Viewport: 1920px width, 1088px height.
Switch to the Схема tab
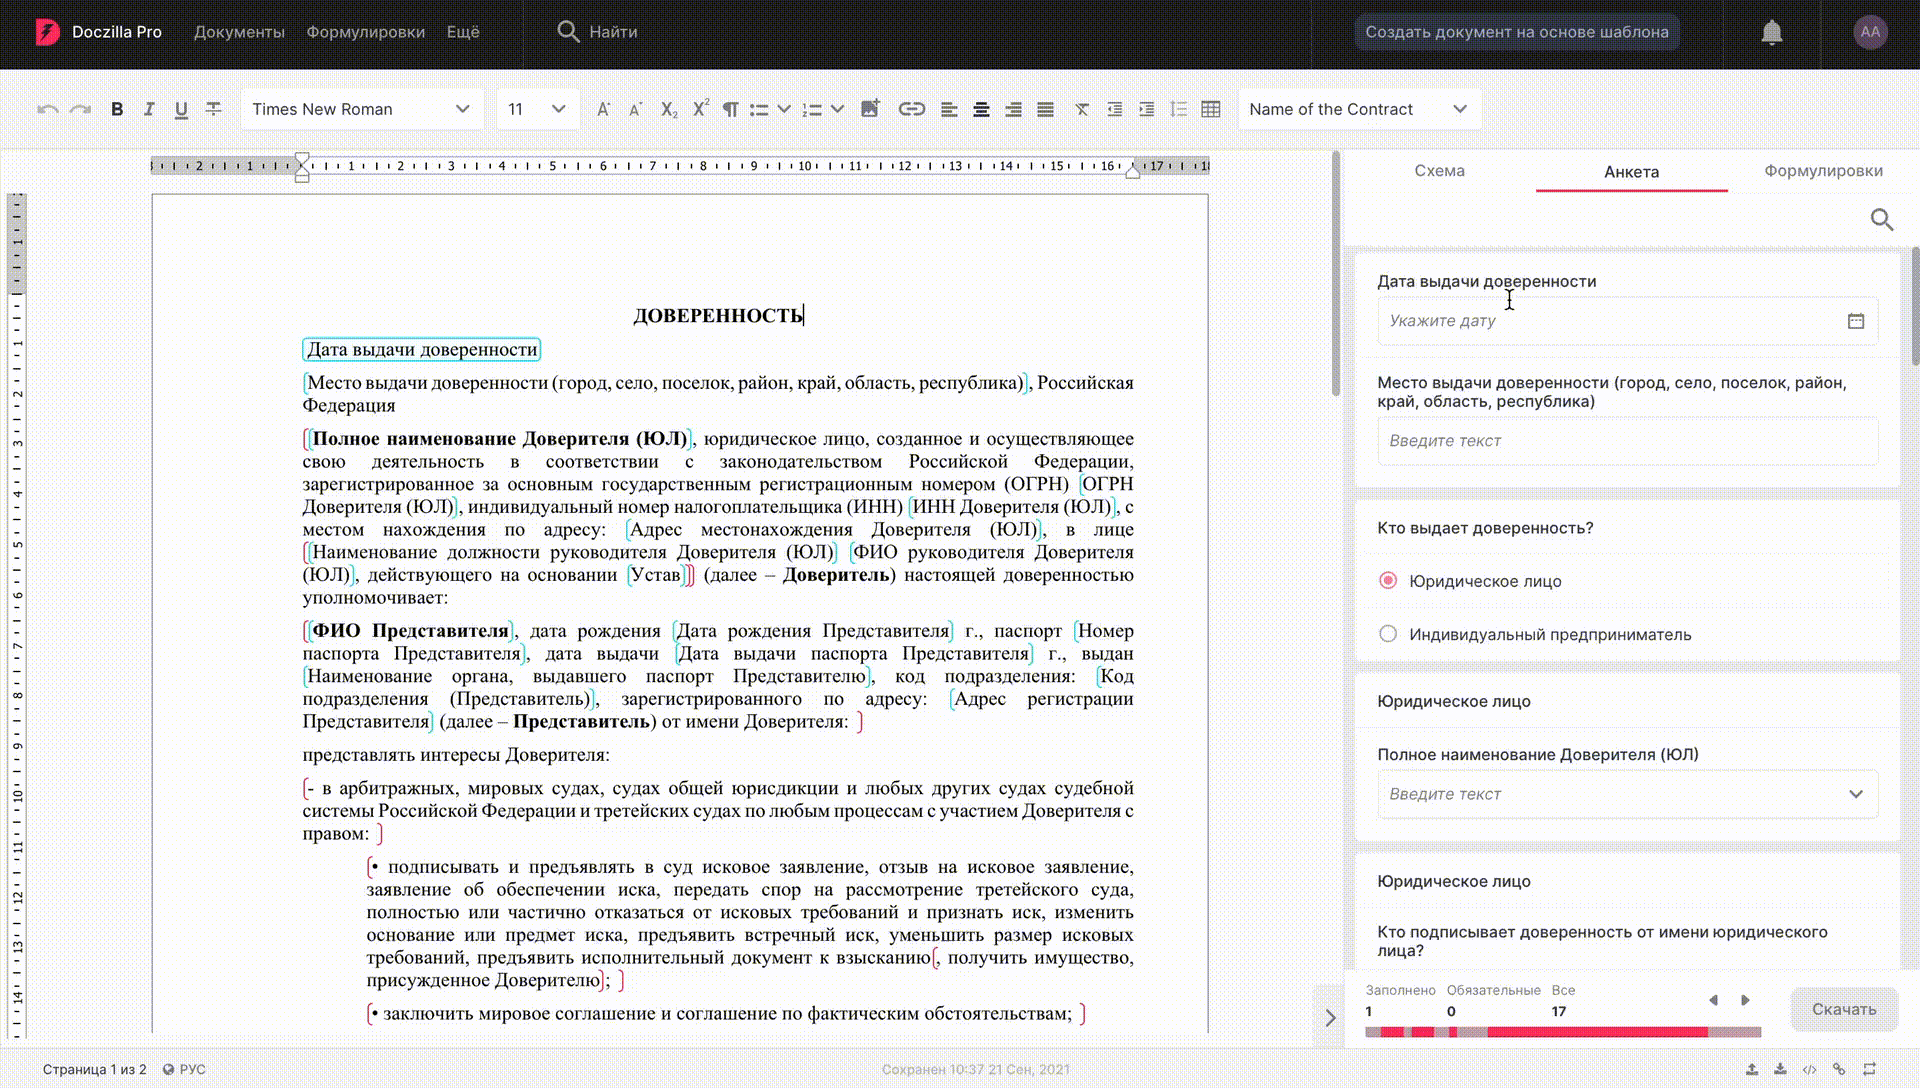point(1439,171)
